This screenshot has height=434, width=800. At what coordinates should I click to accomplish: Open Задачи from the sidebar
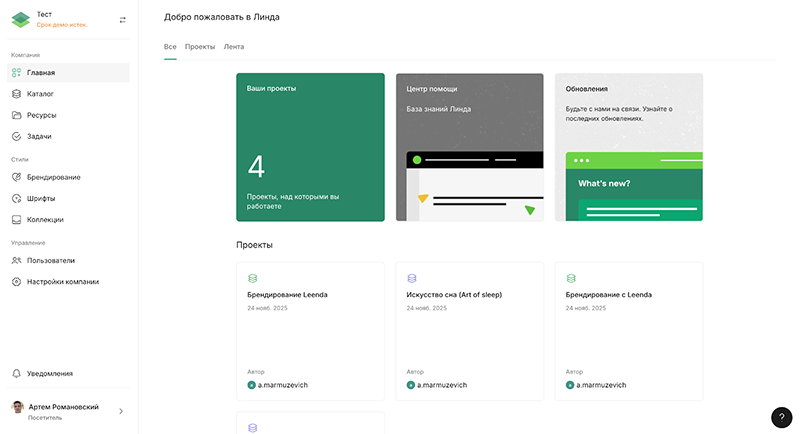(39, 136)
